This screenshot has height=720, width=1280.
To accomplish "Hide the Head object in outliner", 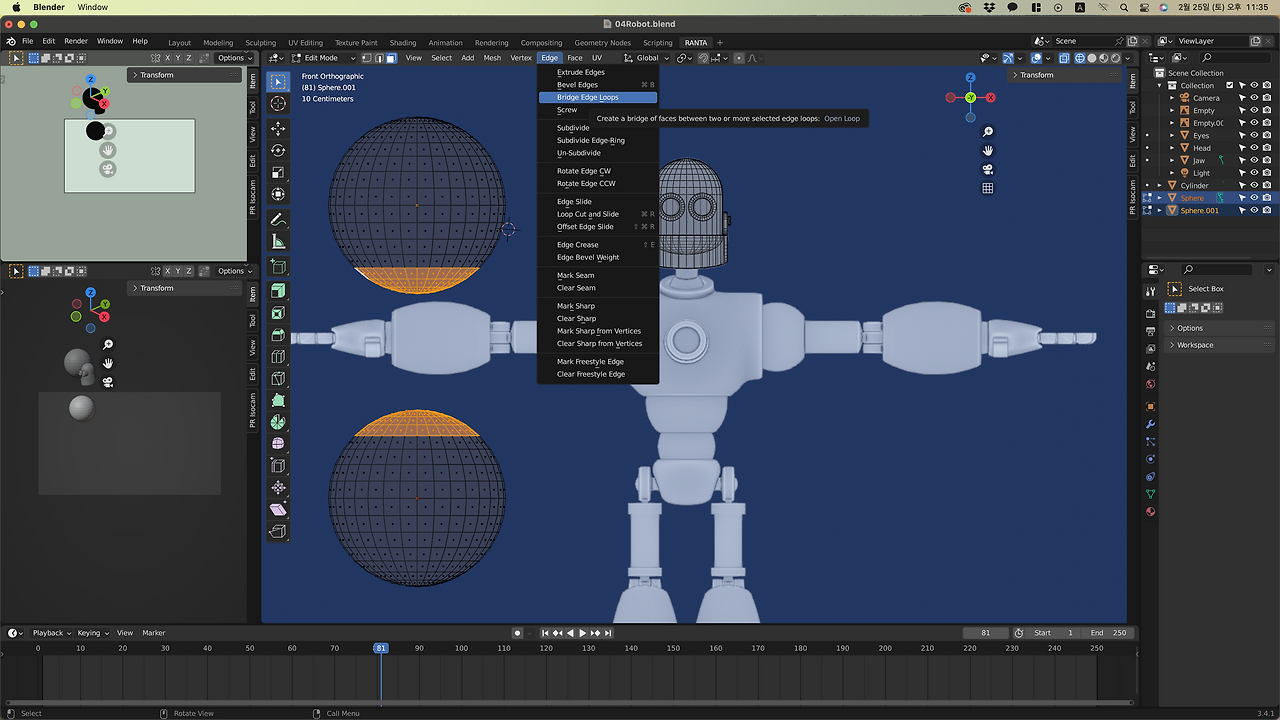I will click(x=1254, y=148).
